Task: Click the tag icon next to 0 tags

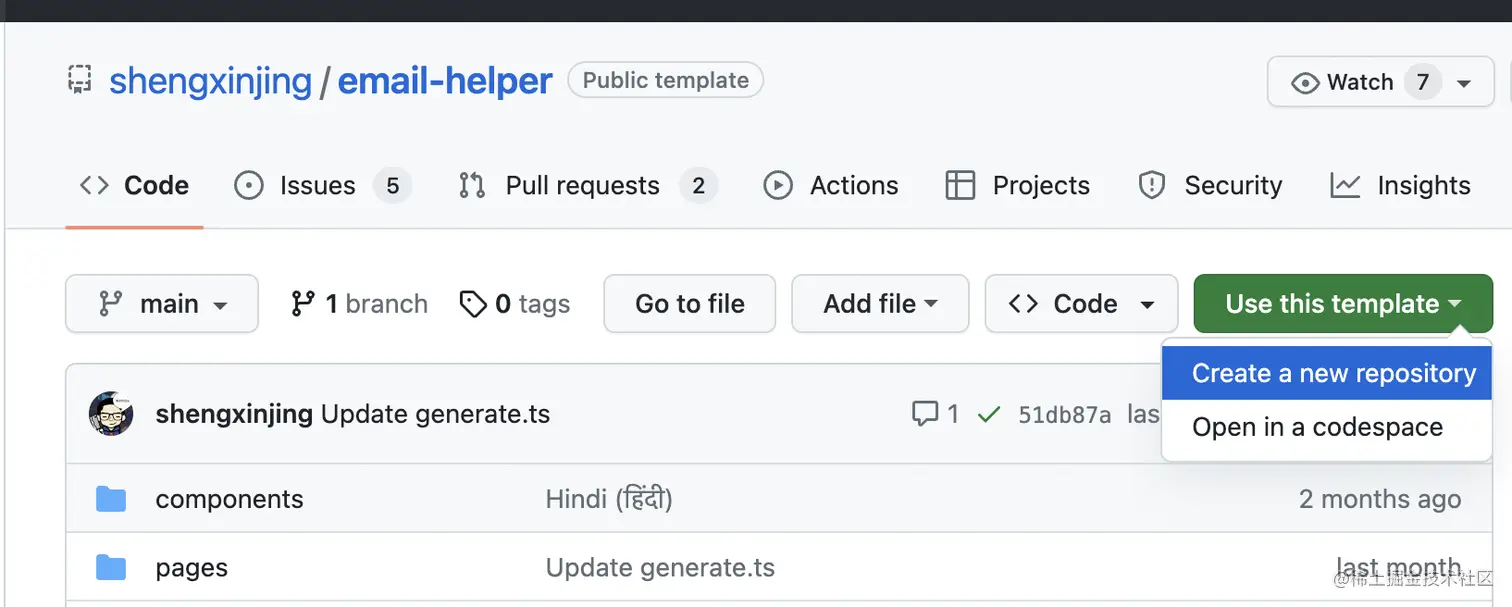Action: pyautogui.click(x=472, y=304)
